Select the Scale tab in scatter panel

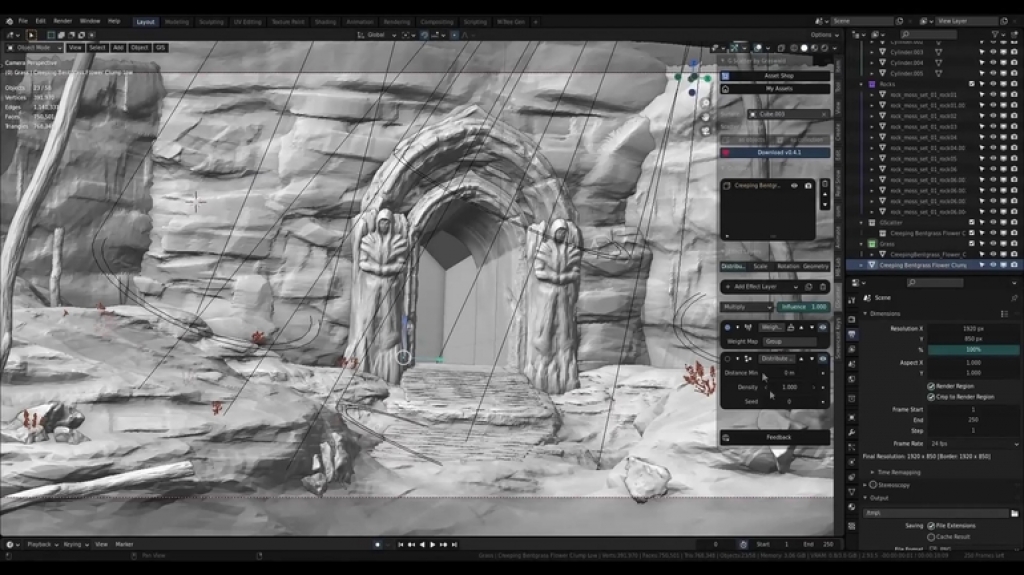[x=760, y=267]
